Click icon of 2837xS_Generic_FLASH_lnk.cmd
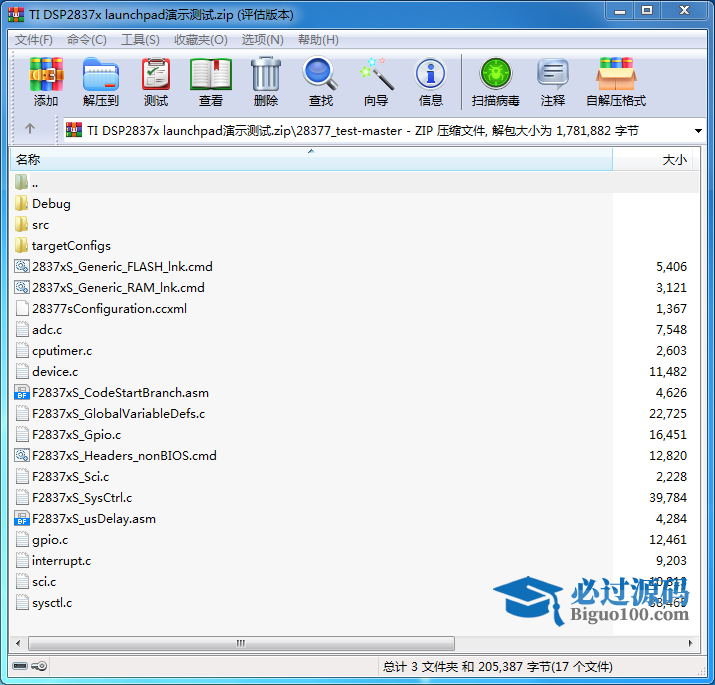The image size is (715, 685). click(x=22, y=266)
